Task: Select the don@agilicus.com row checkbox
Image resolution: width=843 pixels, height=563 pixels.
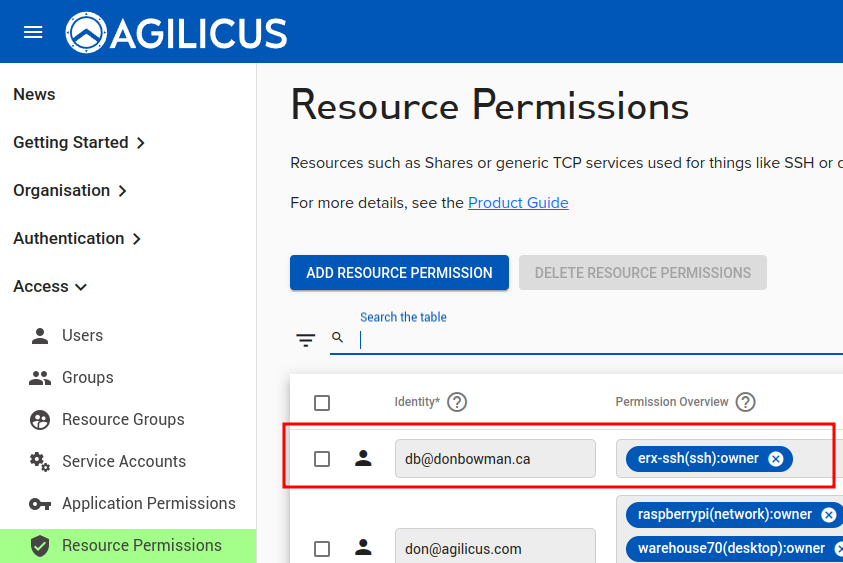Action: [x=322, y=549]
